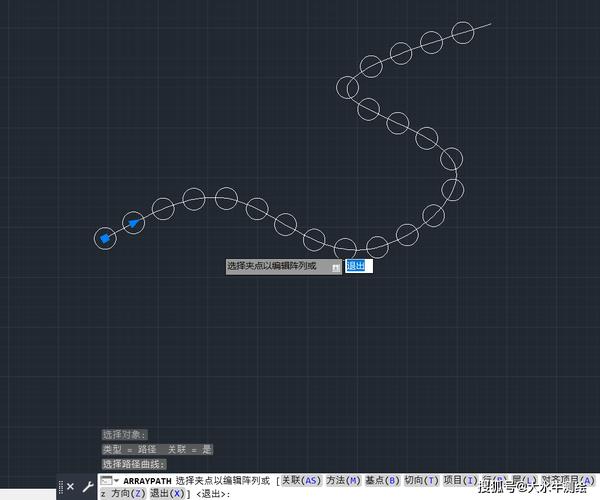This screenshot has width=600, height=500.
Task: Select 基点(B) option in command line
Action: [x=382, y=481]
